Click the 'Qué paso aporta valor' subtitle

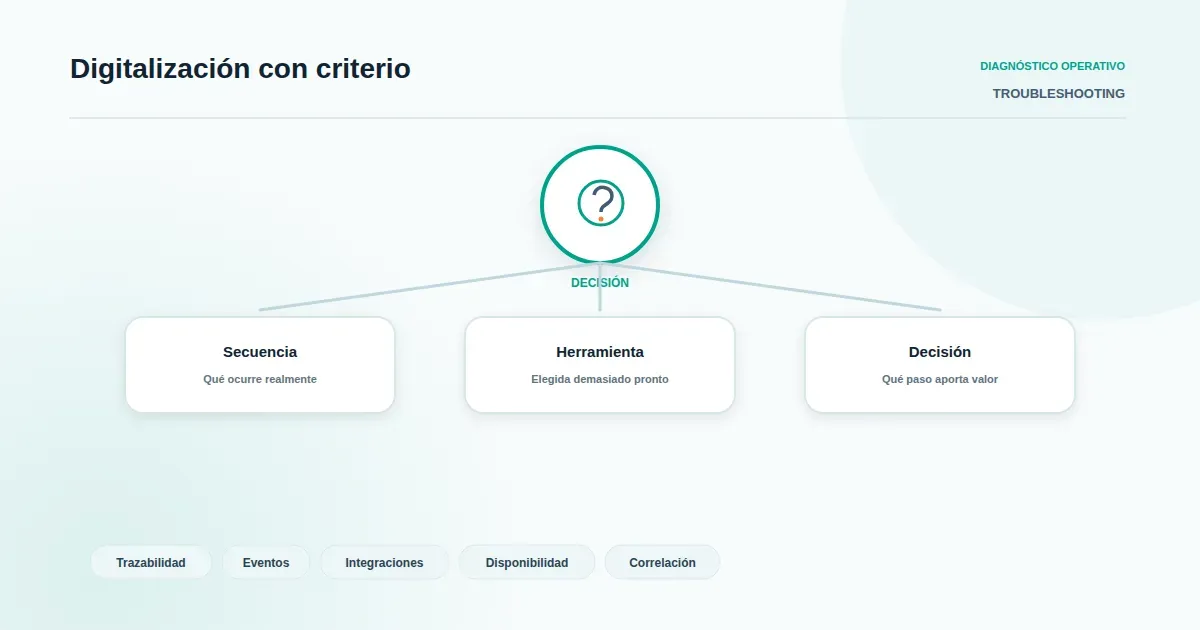point(940,380)
